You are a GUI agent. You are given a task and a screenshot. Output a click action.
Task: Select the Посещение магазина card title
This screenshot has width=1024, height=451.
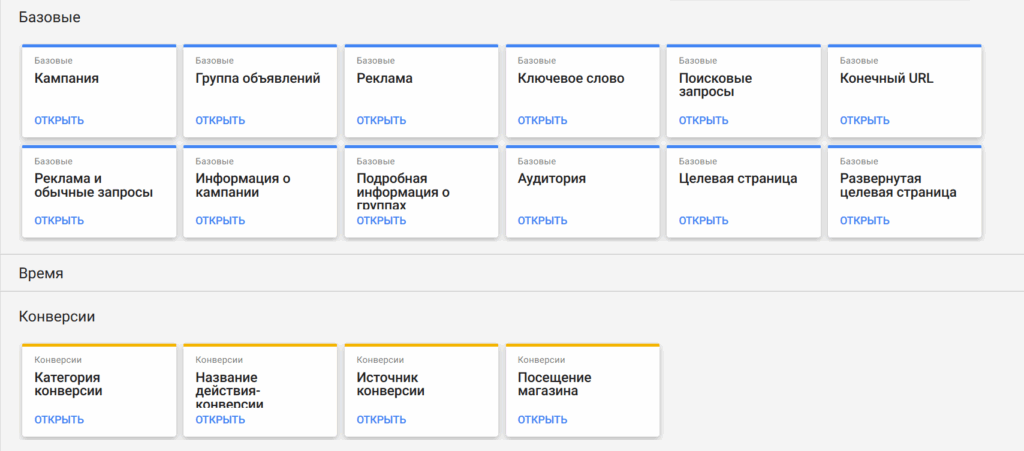pos(554,384)
